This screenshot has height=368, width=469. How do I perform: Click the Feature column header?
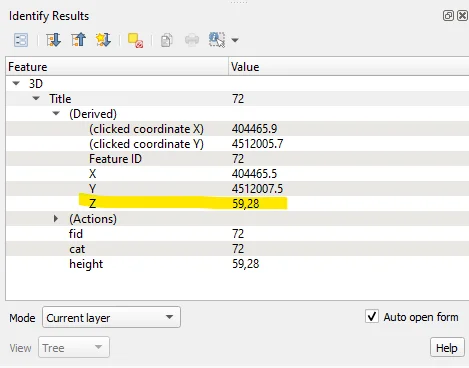pyautogui.click(x=117, y=67)
